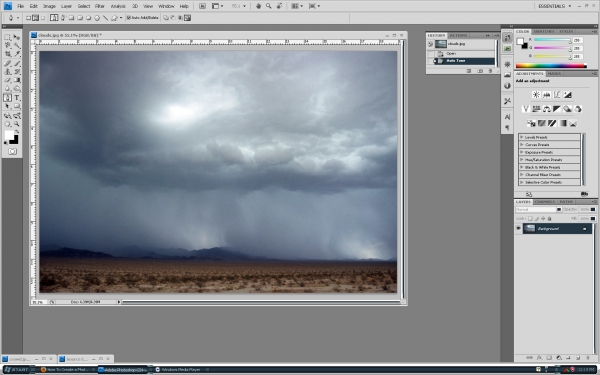Image resolution: width=600 pixels, height=375 pixels.
Task: Toggle Auto Add/Delete checkbox
Action: pyautogui.click(x=129, y=18)
